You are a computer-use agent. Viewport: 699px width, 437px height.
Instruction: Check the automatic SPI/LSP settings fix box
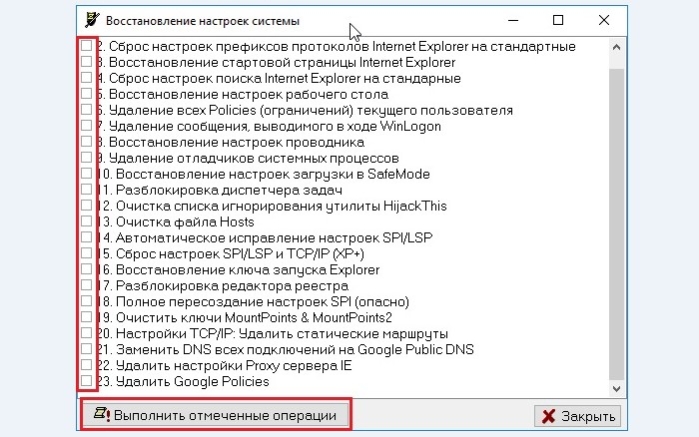click(x=86, y=237)
